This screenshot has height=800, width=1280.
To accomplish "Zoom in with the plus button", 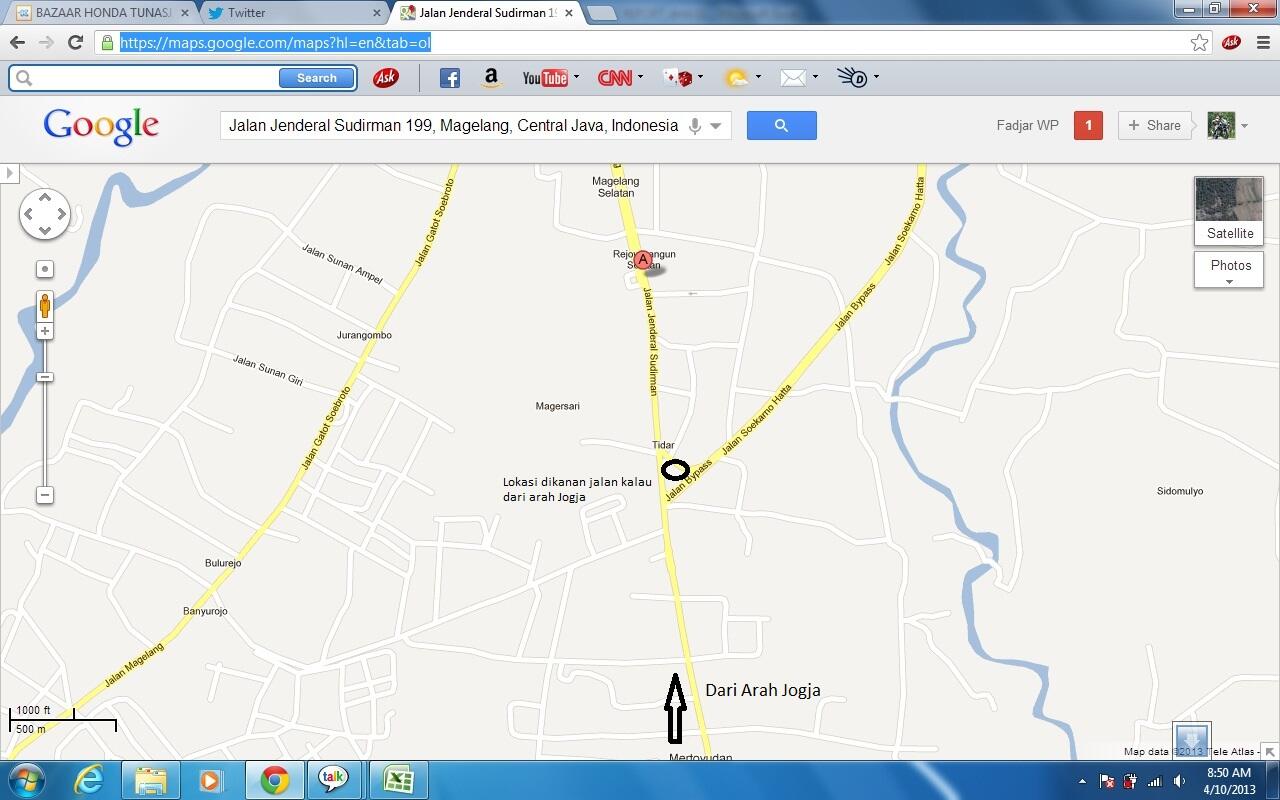I will pos(45,331).
